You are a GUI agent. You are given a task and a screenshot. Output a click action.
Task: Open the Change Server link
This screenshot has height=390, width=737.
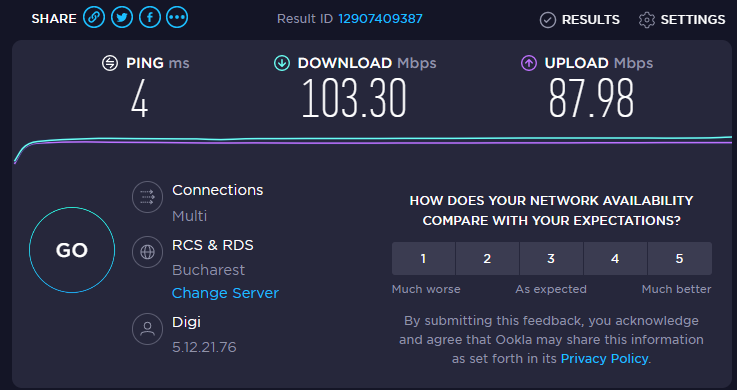[x=225, y=293]
